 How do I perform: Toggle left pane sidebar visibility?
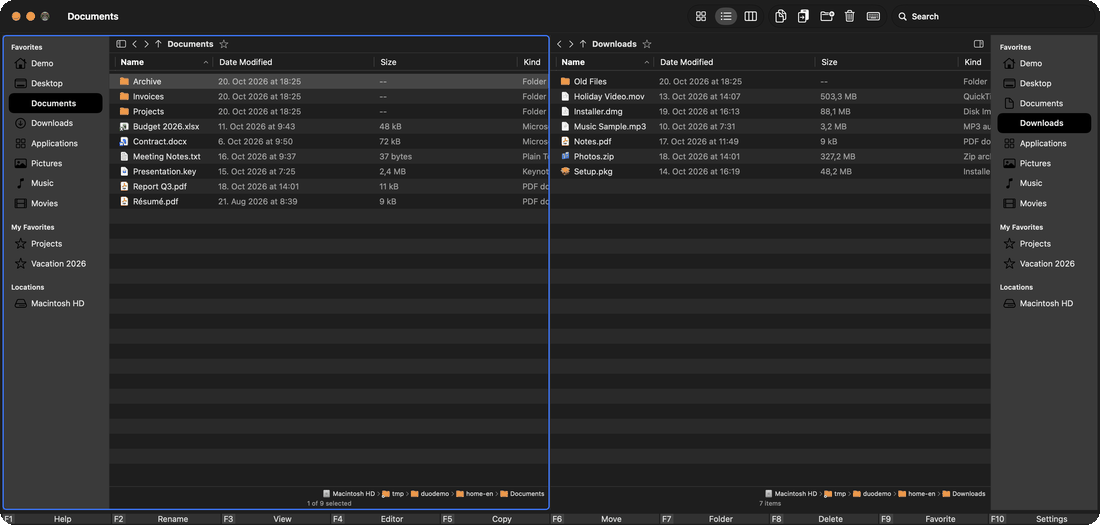(121, 44)
